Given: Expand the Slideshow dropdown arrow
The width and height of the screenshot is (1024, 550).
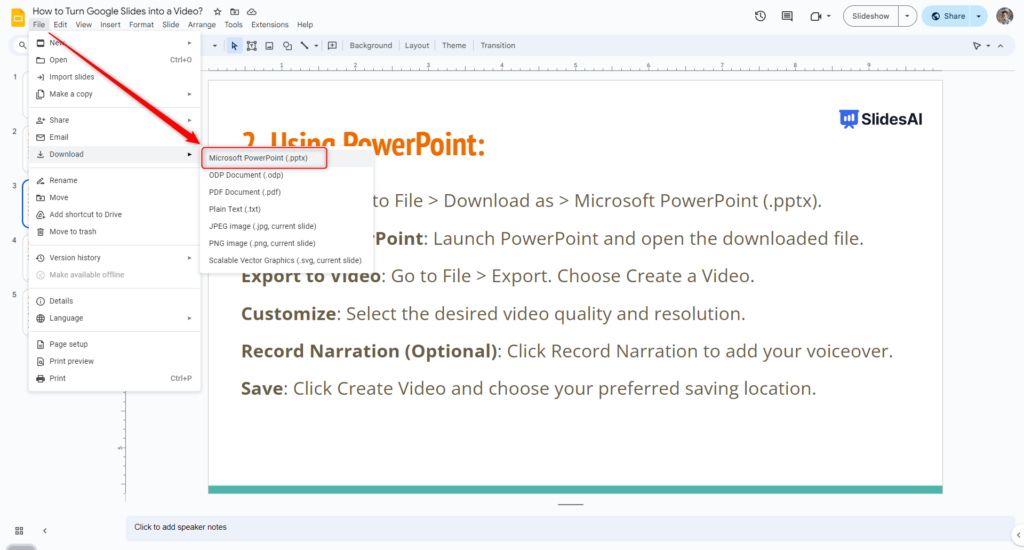Looking at the screenshot, I should pos(906,16).
